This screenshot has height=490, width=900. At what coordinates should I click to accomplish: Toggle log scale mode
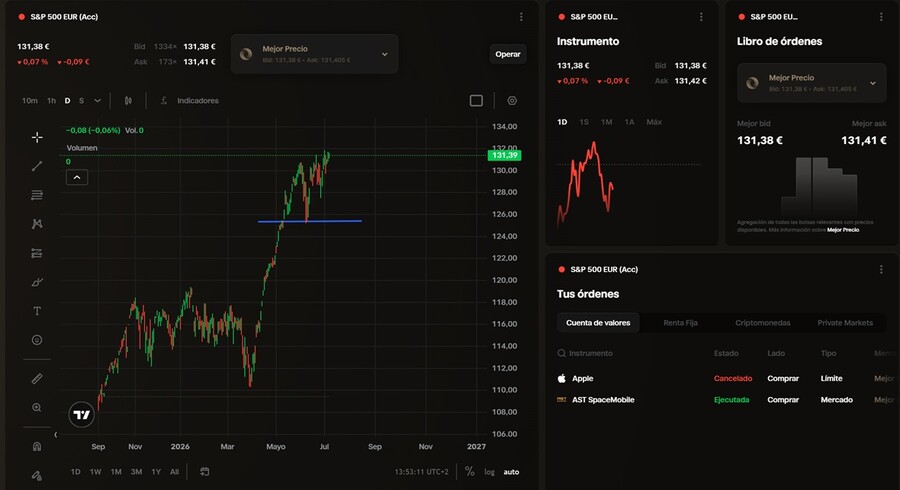point(489,472)
